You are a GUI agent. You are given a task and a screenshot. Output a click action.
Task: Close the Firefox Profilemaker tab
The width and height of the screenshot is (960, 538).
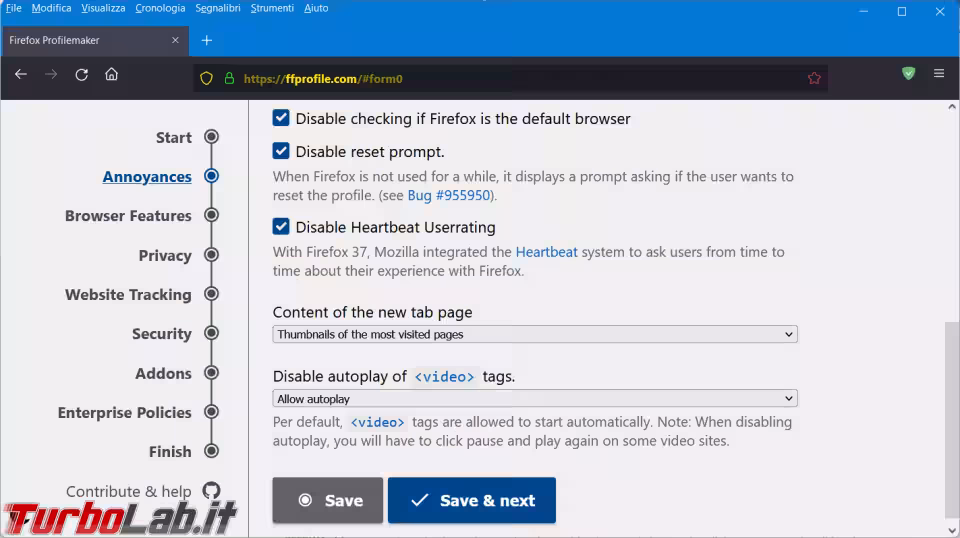(x=175, y=40)
